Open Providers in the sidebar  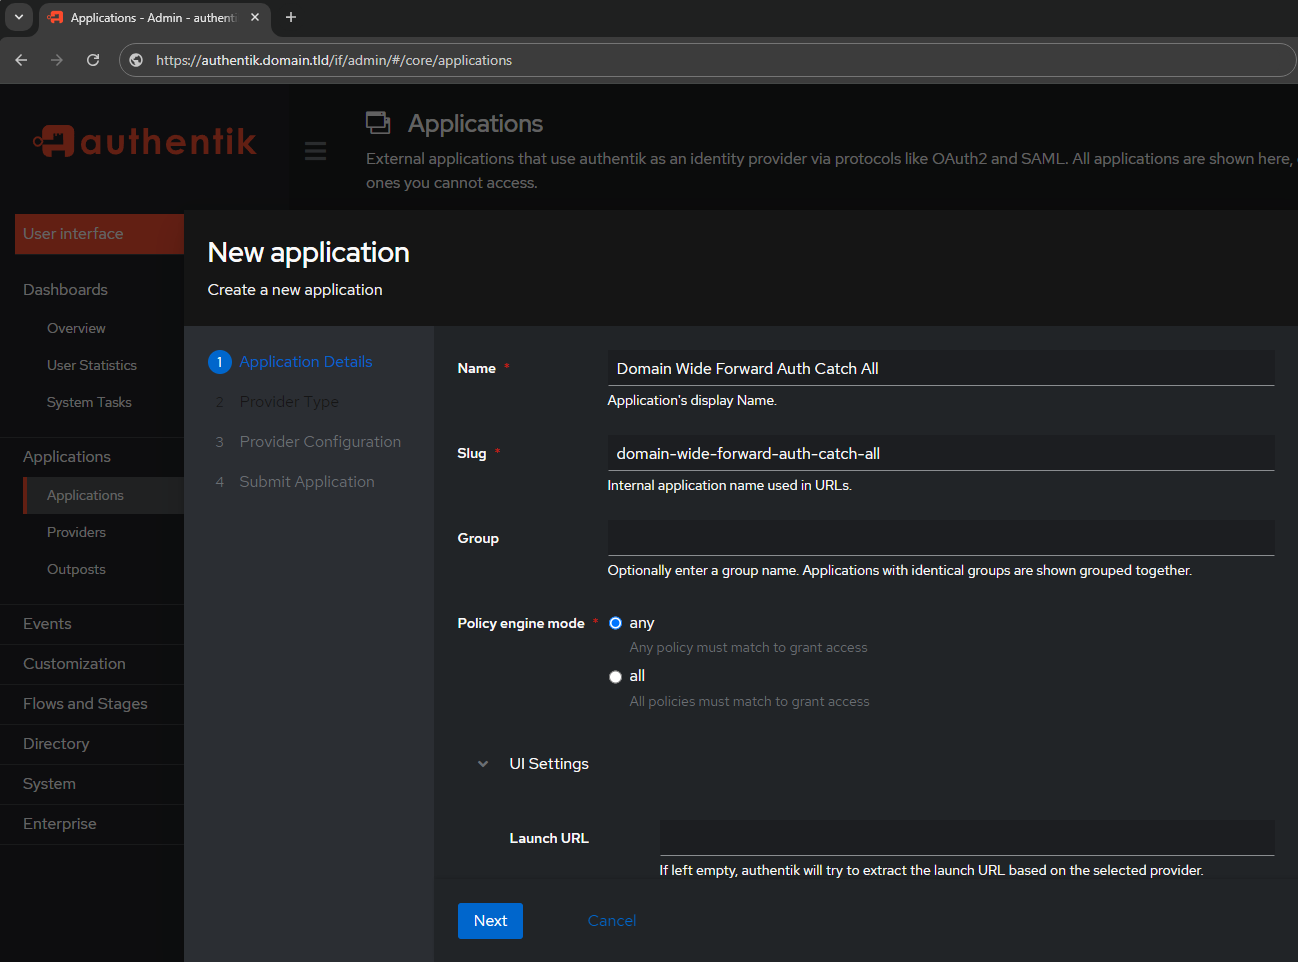pyautogui.click(x=76, y=532)
